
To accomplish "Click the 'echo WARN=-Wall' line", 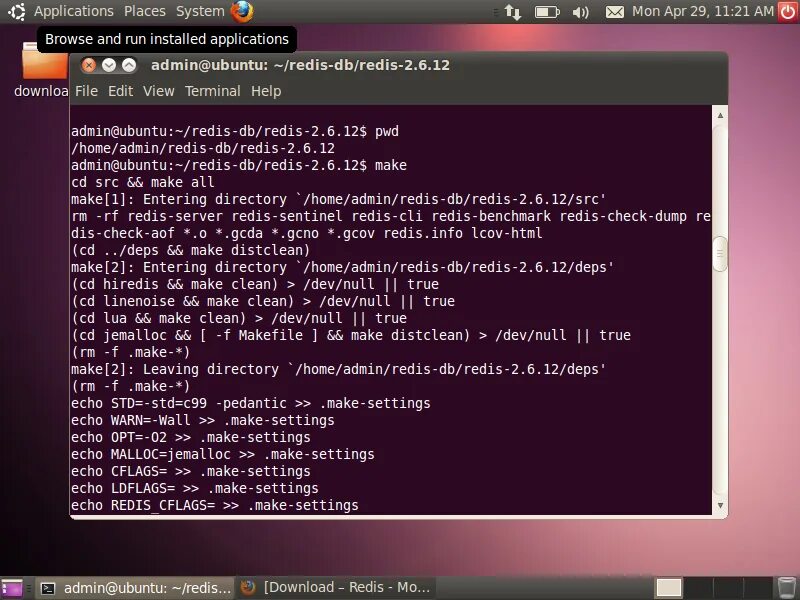I will click(203, 420).
